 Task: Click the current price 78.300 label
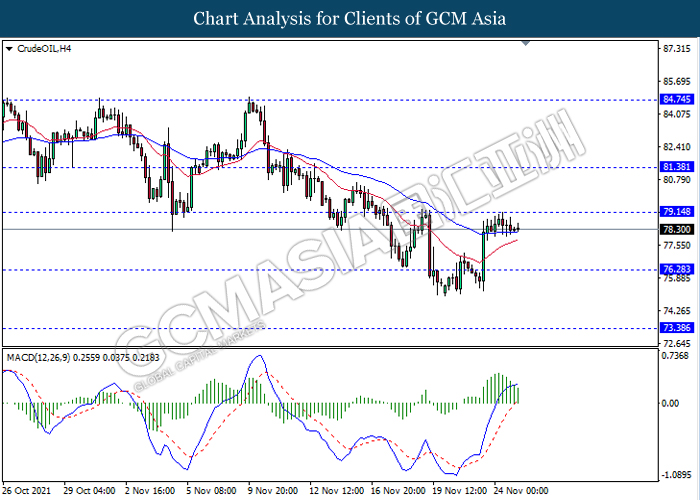coord(677,229)
